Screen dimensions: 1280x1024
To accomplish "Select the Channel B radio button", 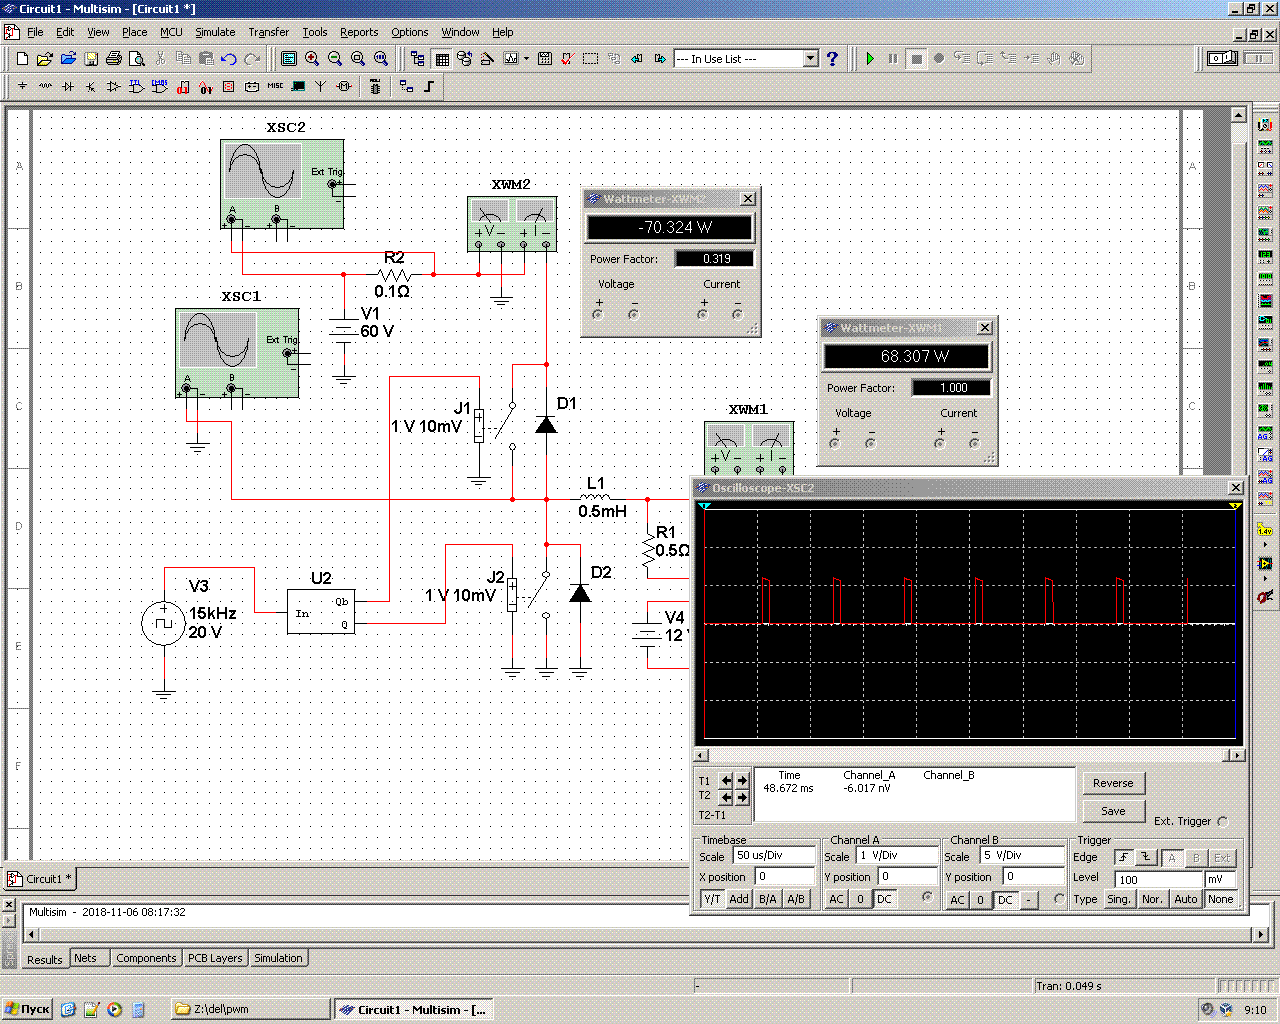I will point(1059,899).
